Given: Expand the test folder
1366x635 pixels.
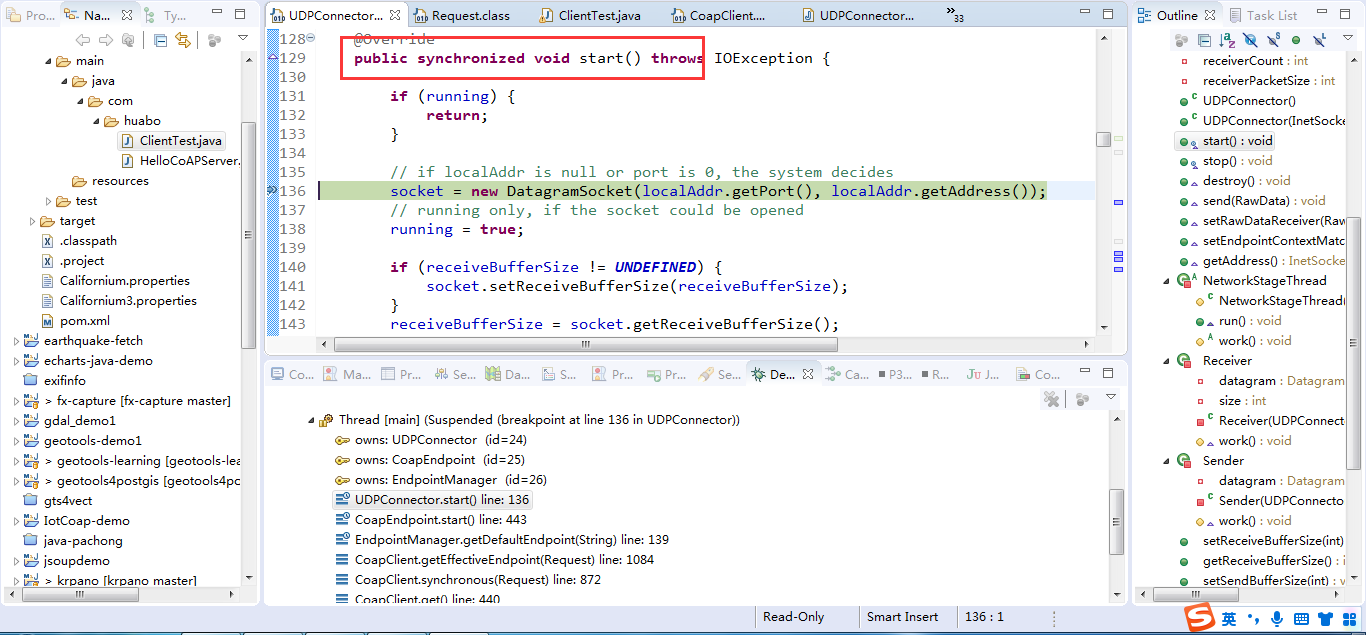Looking at the screenshot, I should [x=48, y=201].
